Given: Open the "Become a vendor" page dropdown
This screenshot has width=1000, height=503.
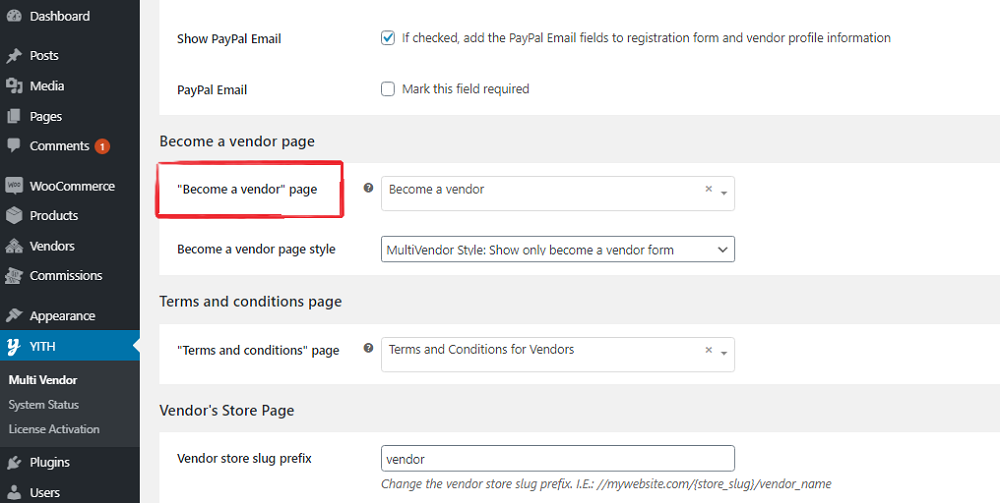Looking at the screenshot, I should tap(557, 193).
